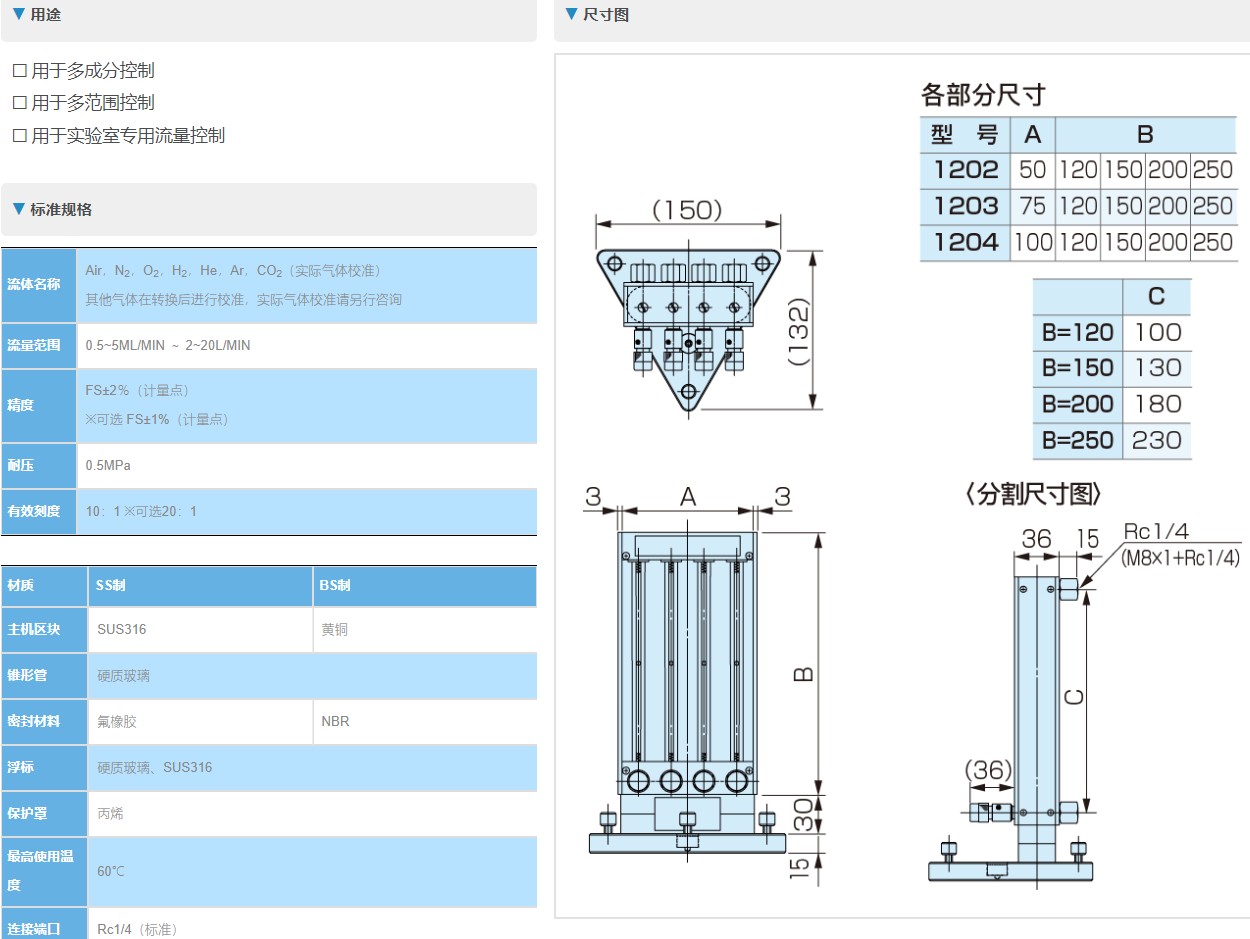Screen dimensions: 1250x939
Task: Tick the 用于实验室专用流量控制 box
Action: [19, 136]
